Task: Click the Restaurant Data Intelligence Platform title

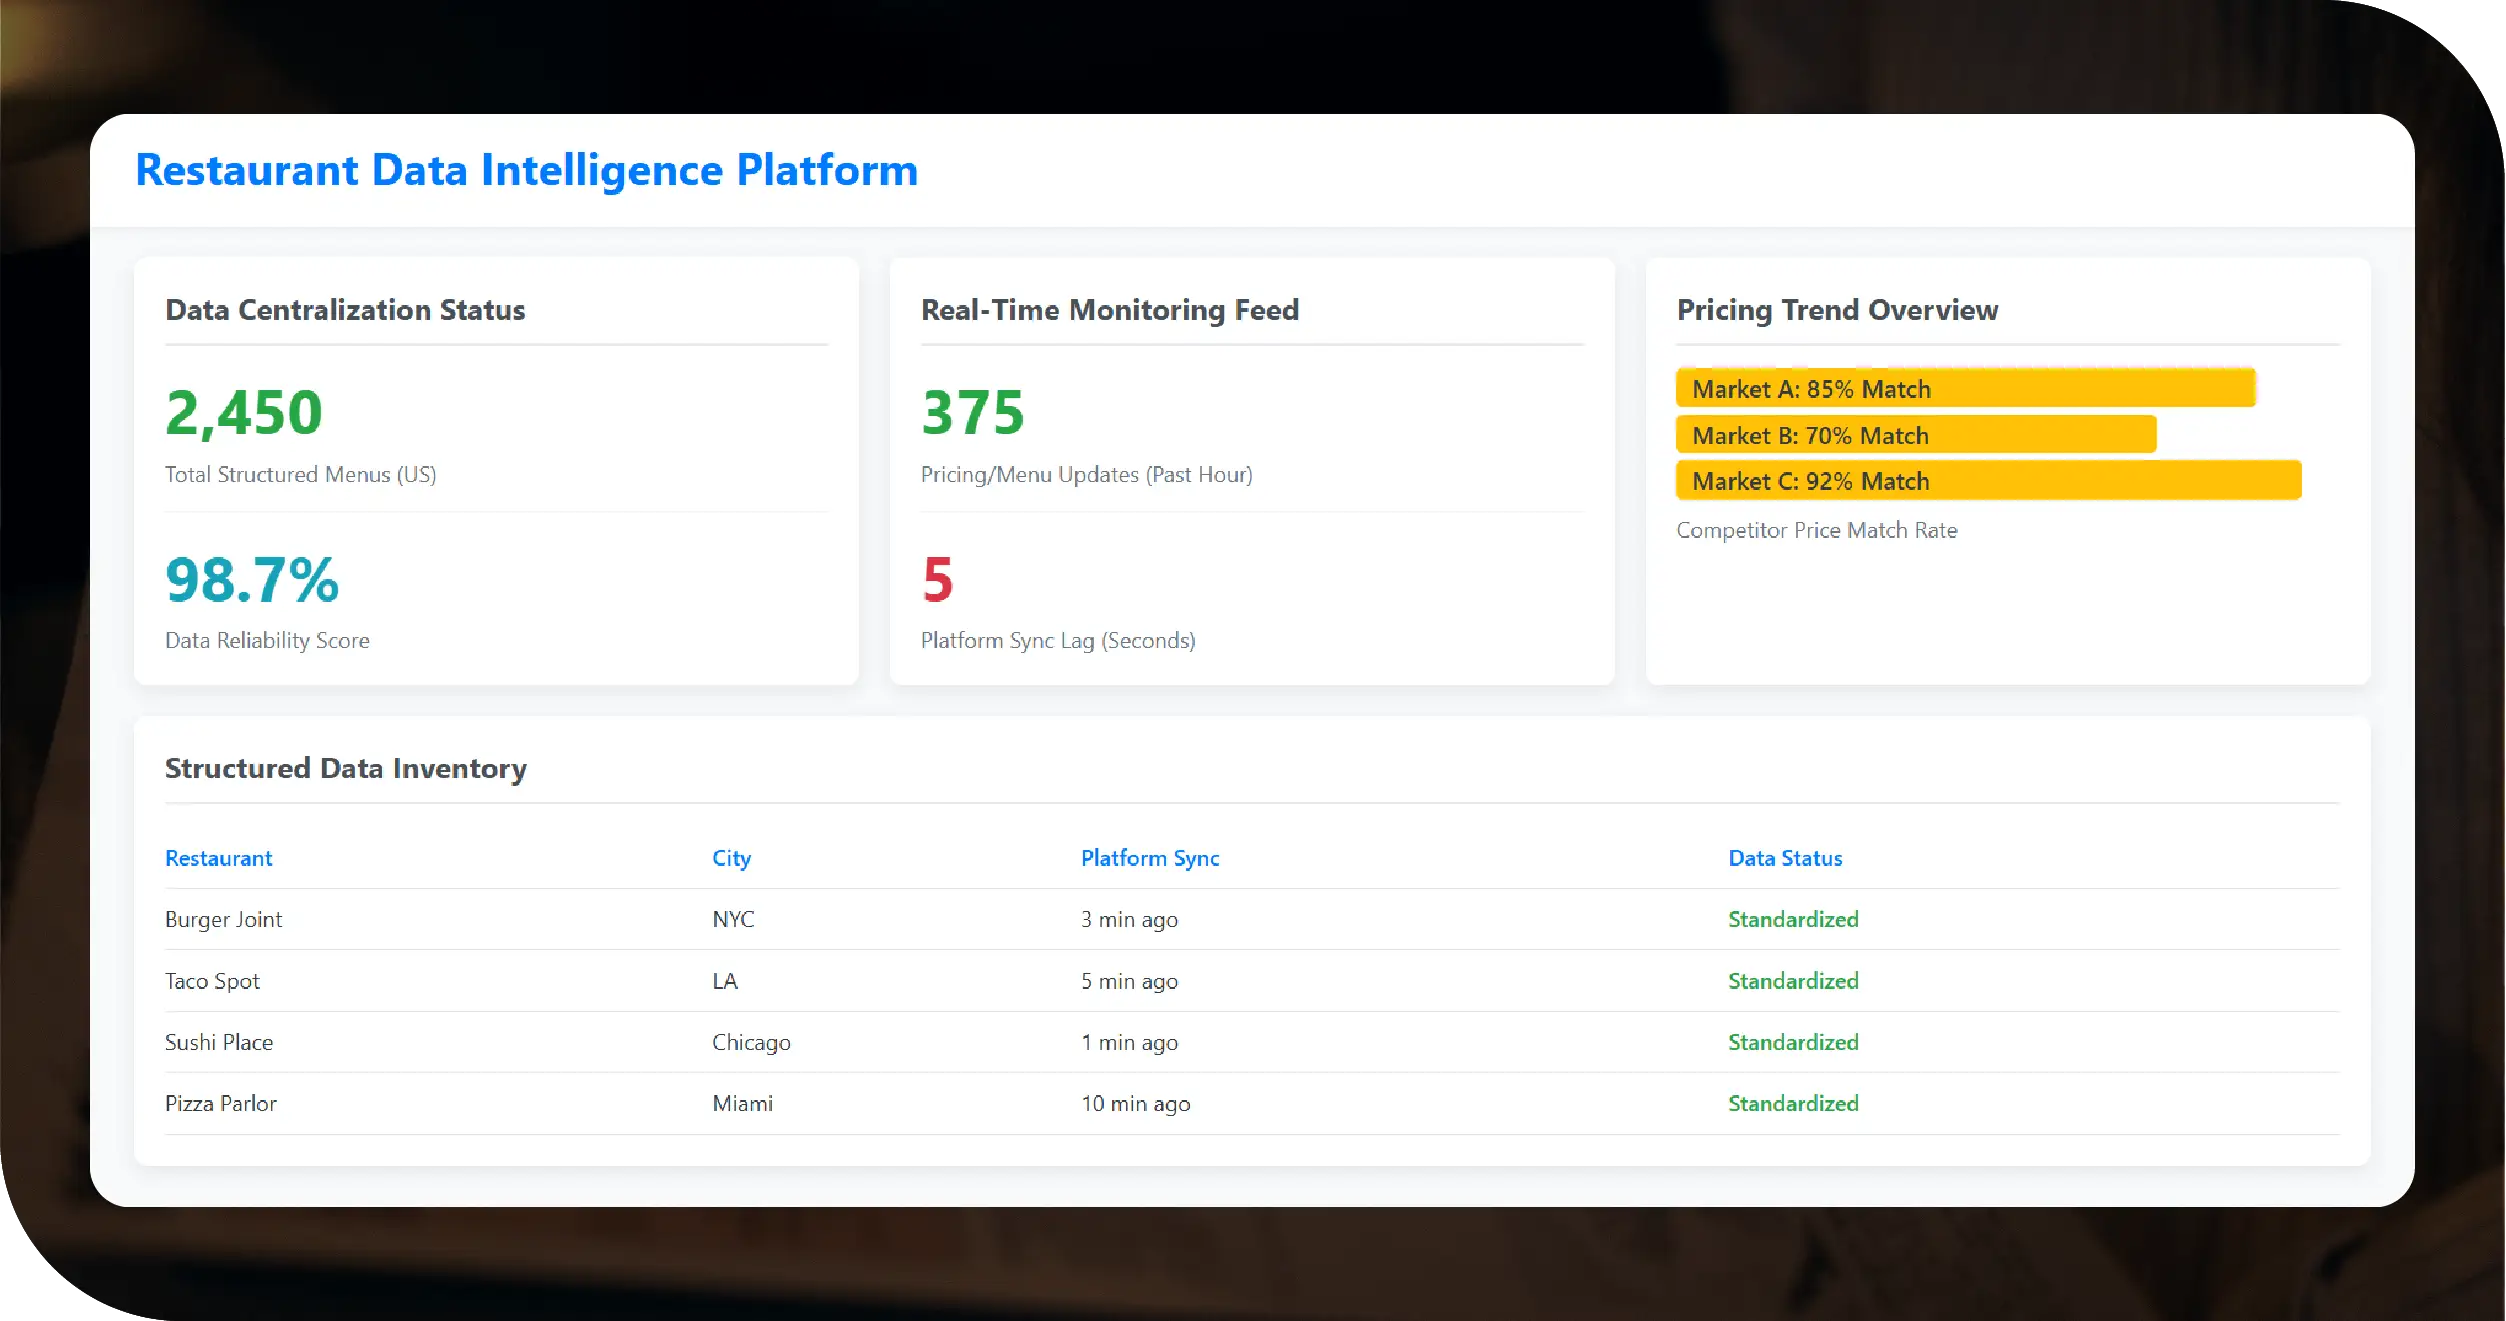Action: point(526,170)
